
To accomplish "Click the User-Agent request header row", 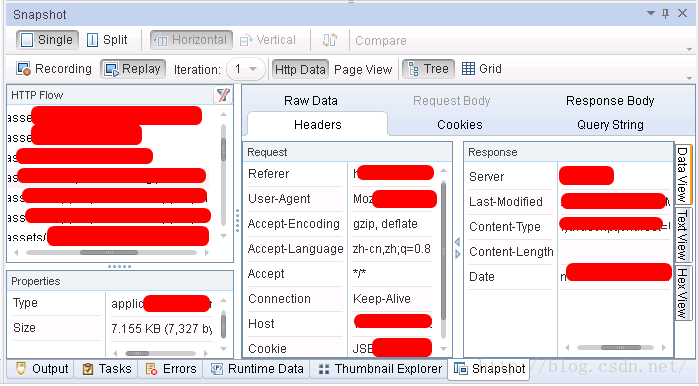I will 340,199.
